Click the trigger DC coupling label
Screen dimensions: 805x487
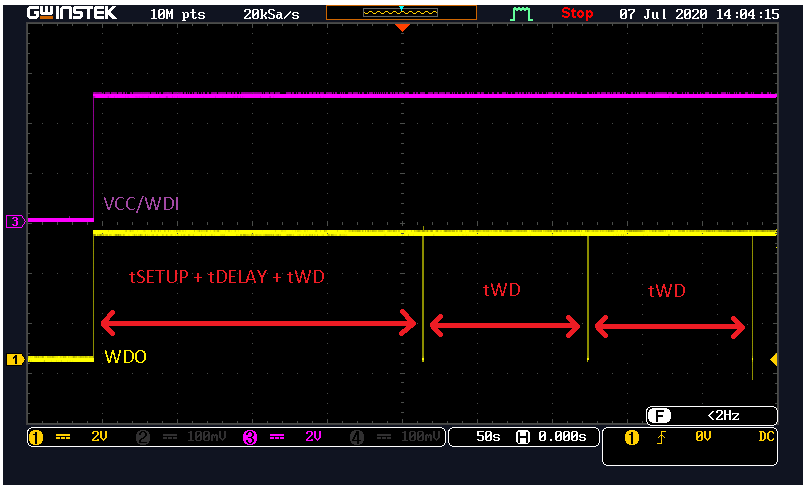[x=766, y=437]
